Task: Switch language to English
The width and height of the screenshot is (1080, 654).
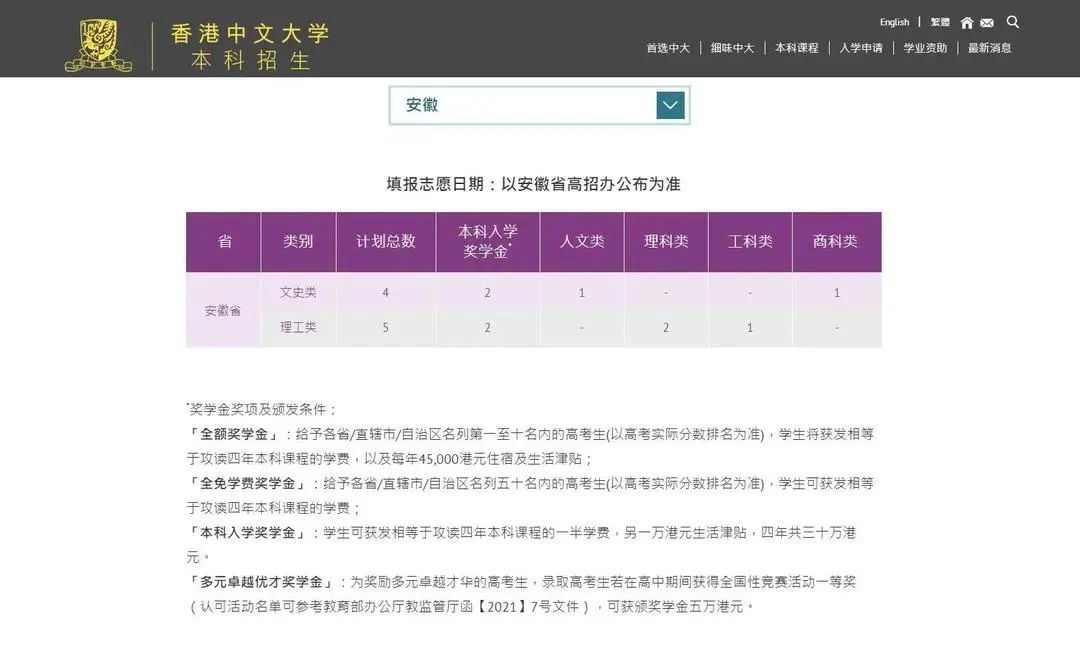Action: tap(894, 22)
